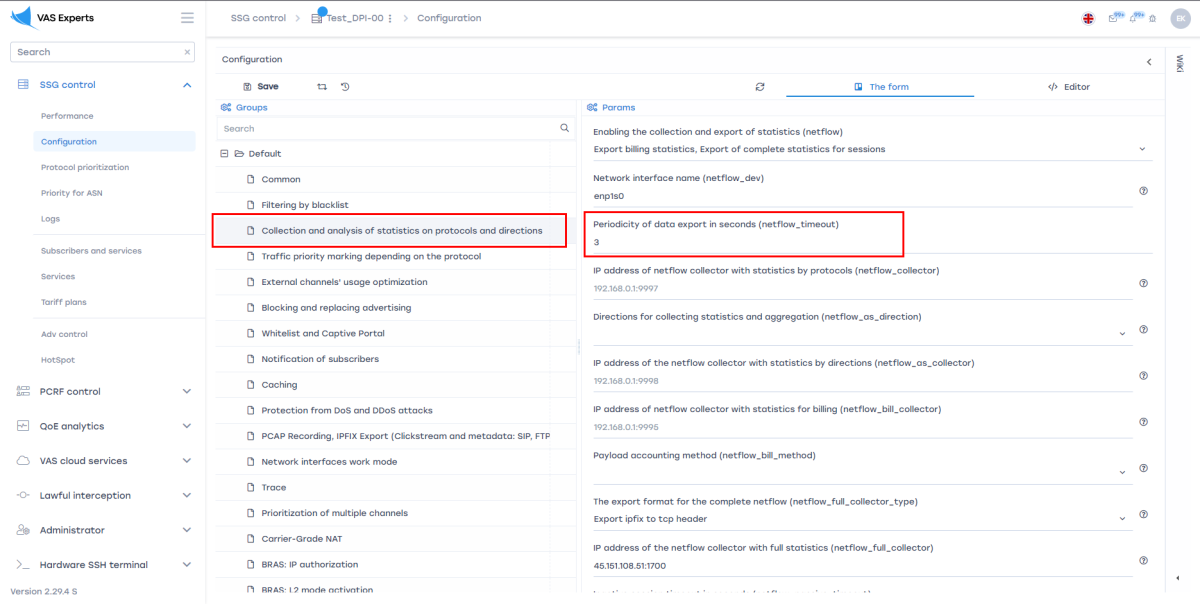Collapse the configuration panel with left chevron
The height and width of the screenshot is (604, 1200).
tap(1148, 61)
